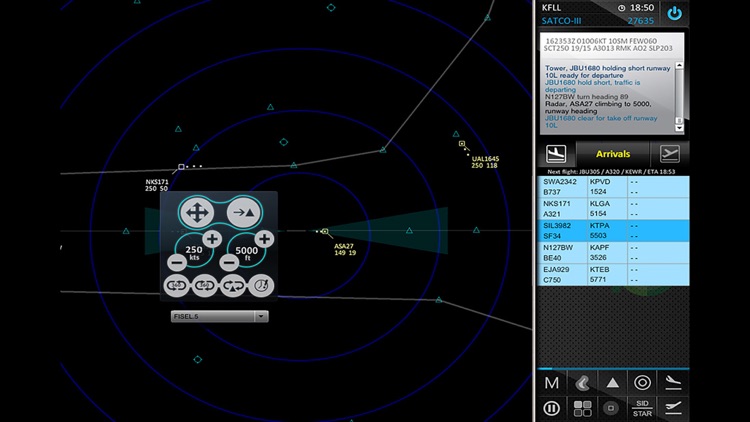This screenshot has width=750, height=422.
Task: Increase speed with the plus beside 250 kts
Action: [212, 239]
